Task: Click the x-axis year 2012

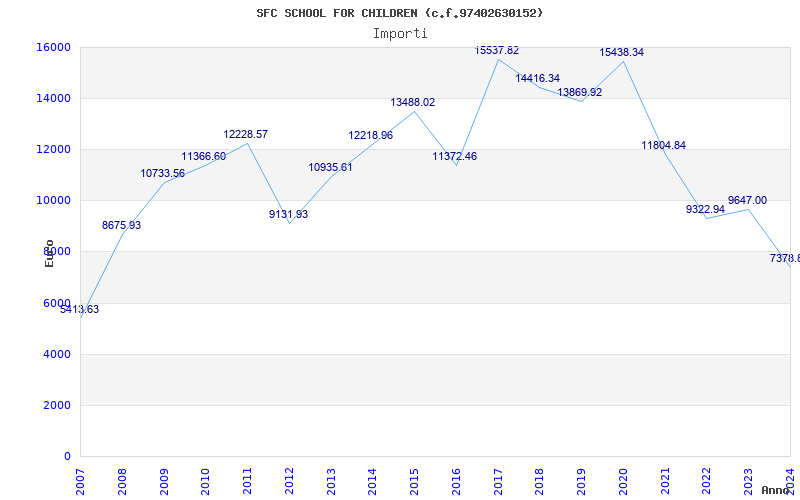Action: click(x=289, y=482)
